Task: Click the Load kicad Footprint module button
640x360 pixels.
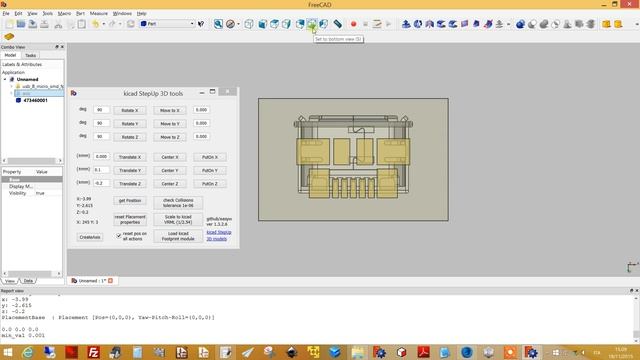Action: click(178, 236)
